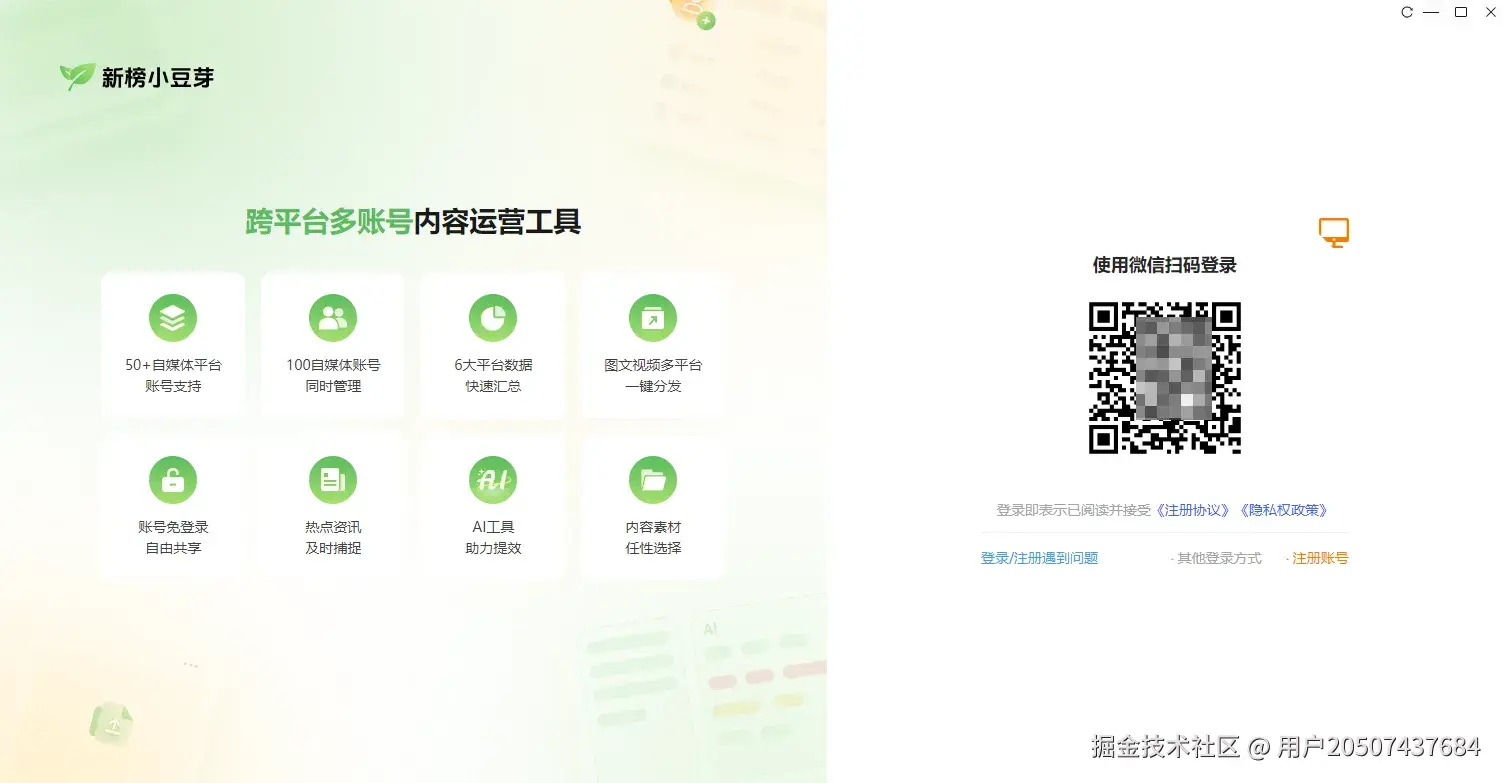Screen dimensions: 1503x783
Task: Choose 其他登录方式
Action: [x=1219, y=558]
